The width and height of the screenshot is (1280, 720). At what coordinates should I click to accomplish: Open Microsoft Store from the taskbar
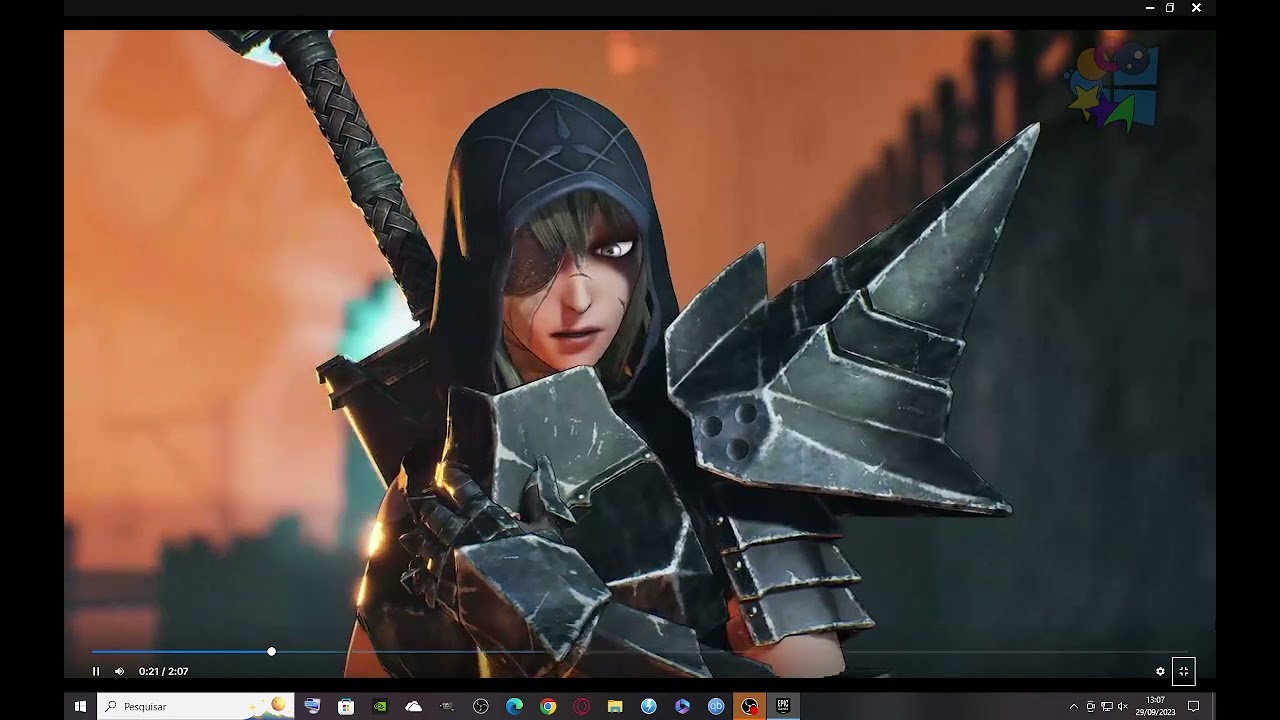coord(346,706)
